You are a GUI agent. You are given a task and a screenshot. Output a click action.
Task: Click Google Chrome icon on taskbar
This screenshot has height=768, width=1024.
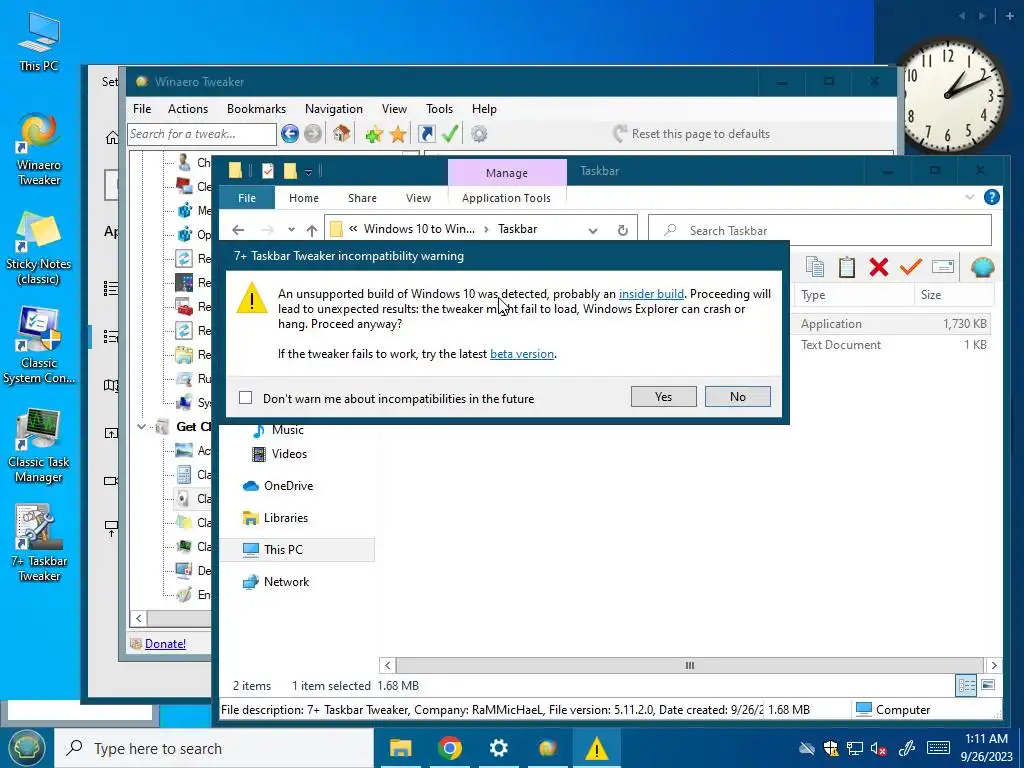click(x=450, y=748)
